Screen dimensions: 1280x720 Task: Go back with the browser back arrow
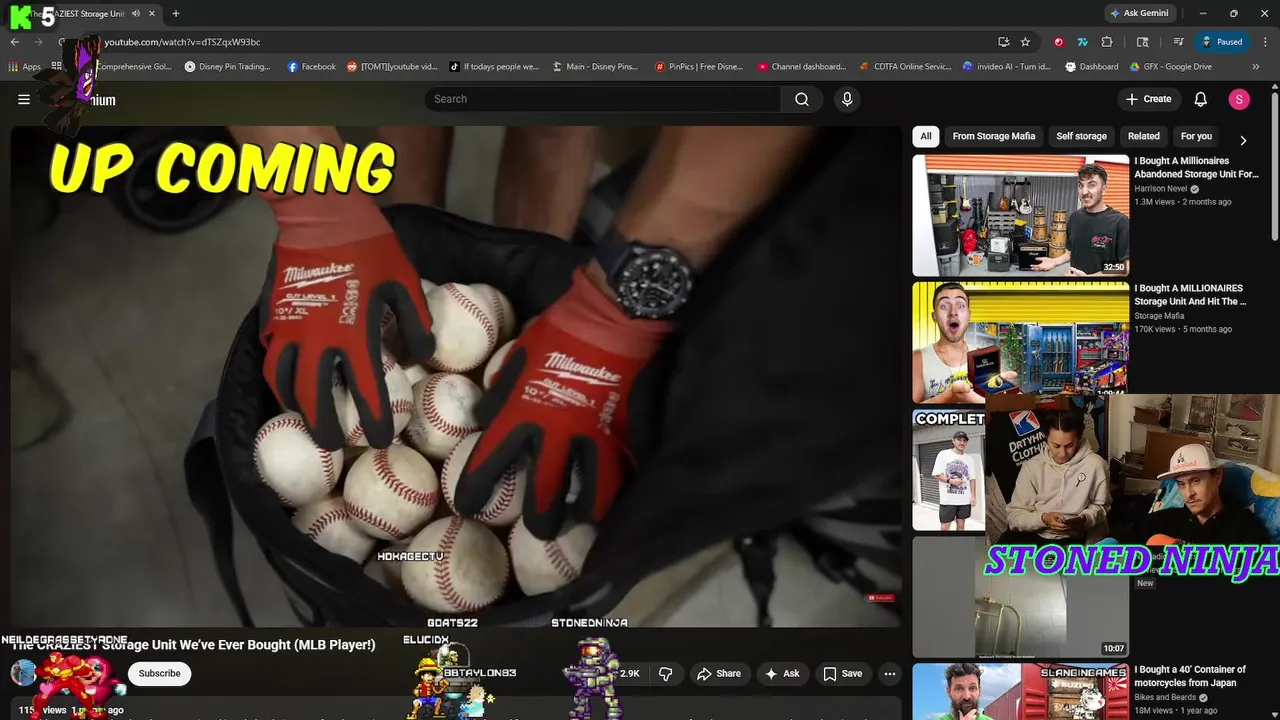point(15,42)
